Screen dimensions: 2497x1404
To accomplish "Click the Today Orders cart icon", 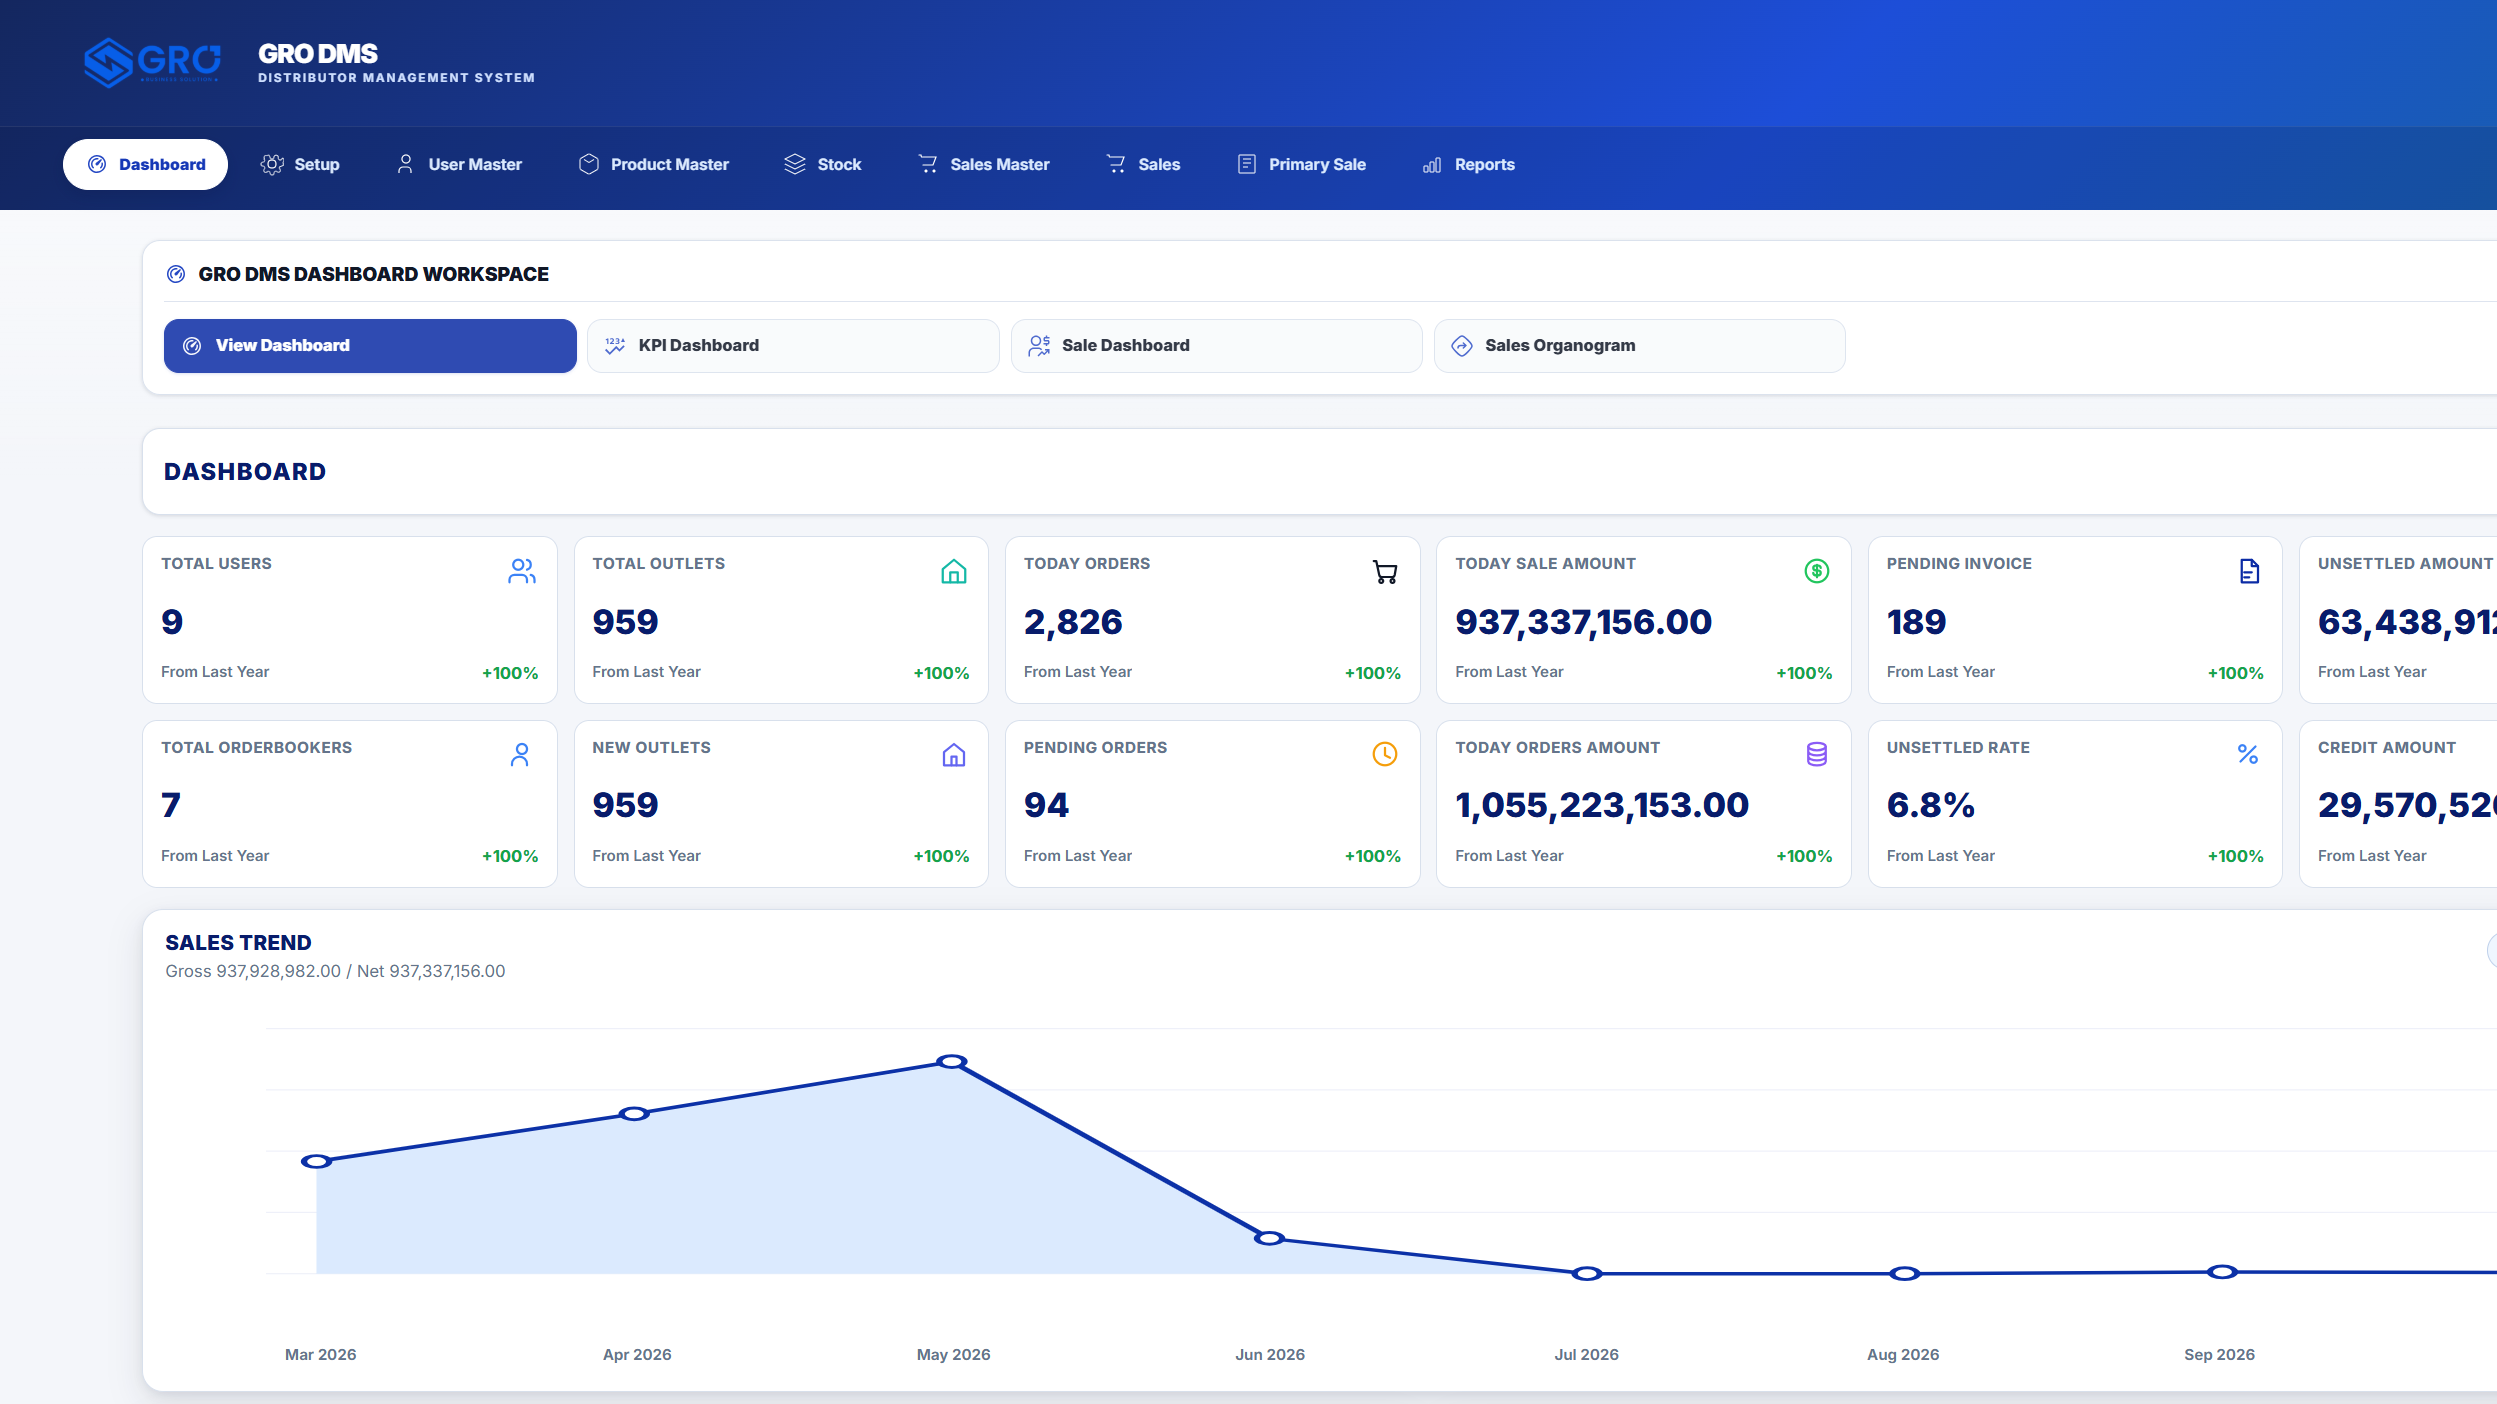I will [1385, 572].
